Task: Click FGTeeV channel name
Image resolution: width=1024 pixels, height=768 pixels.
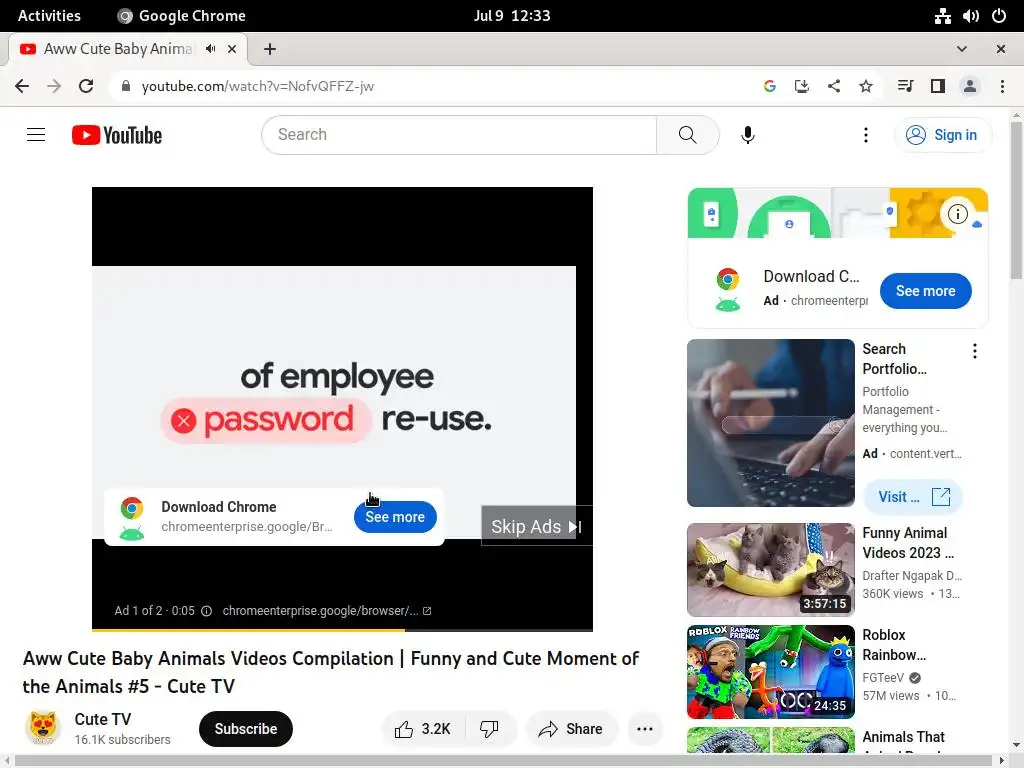Action: pyautogui.click(x=883, y=678)
